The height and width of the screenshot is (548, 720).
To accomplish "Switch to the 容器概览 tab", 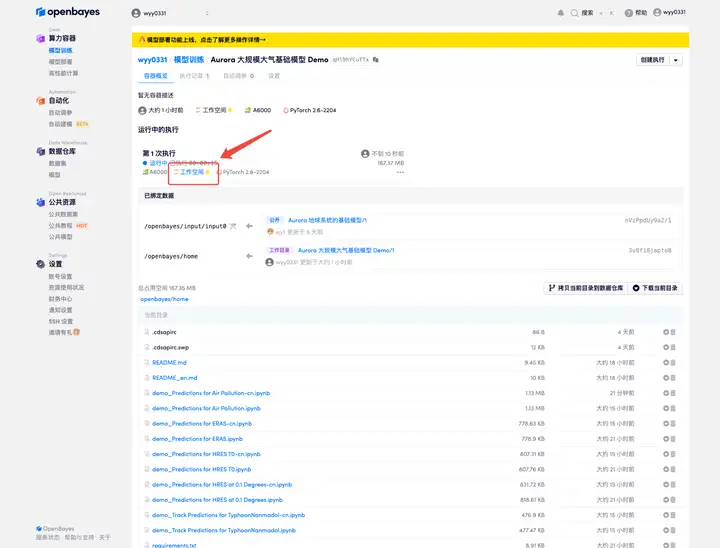I will [x=156, y=76].
